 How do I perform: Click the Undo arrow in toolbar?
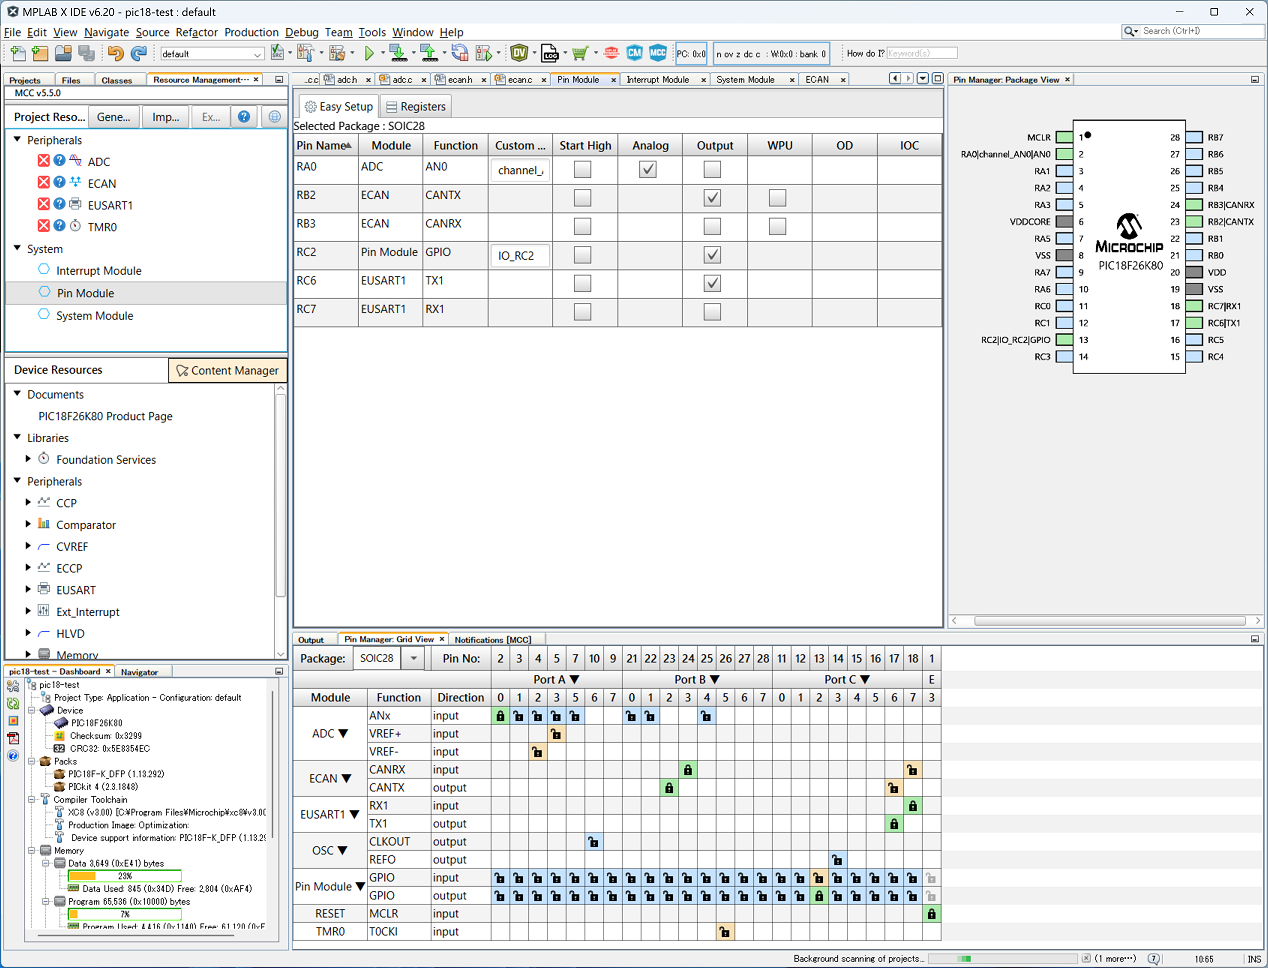(x=115, y=53)
